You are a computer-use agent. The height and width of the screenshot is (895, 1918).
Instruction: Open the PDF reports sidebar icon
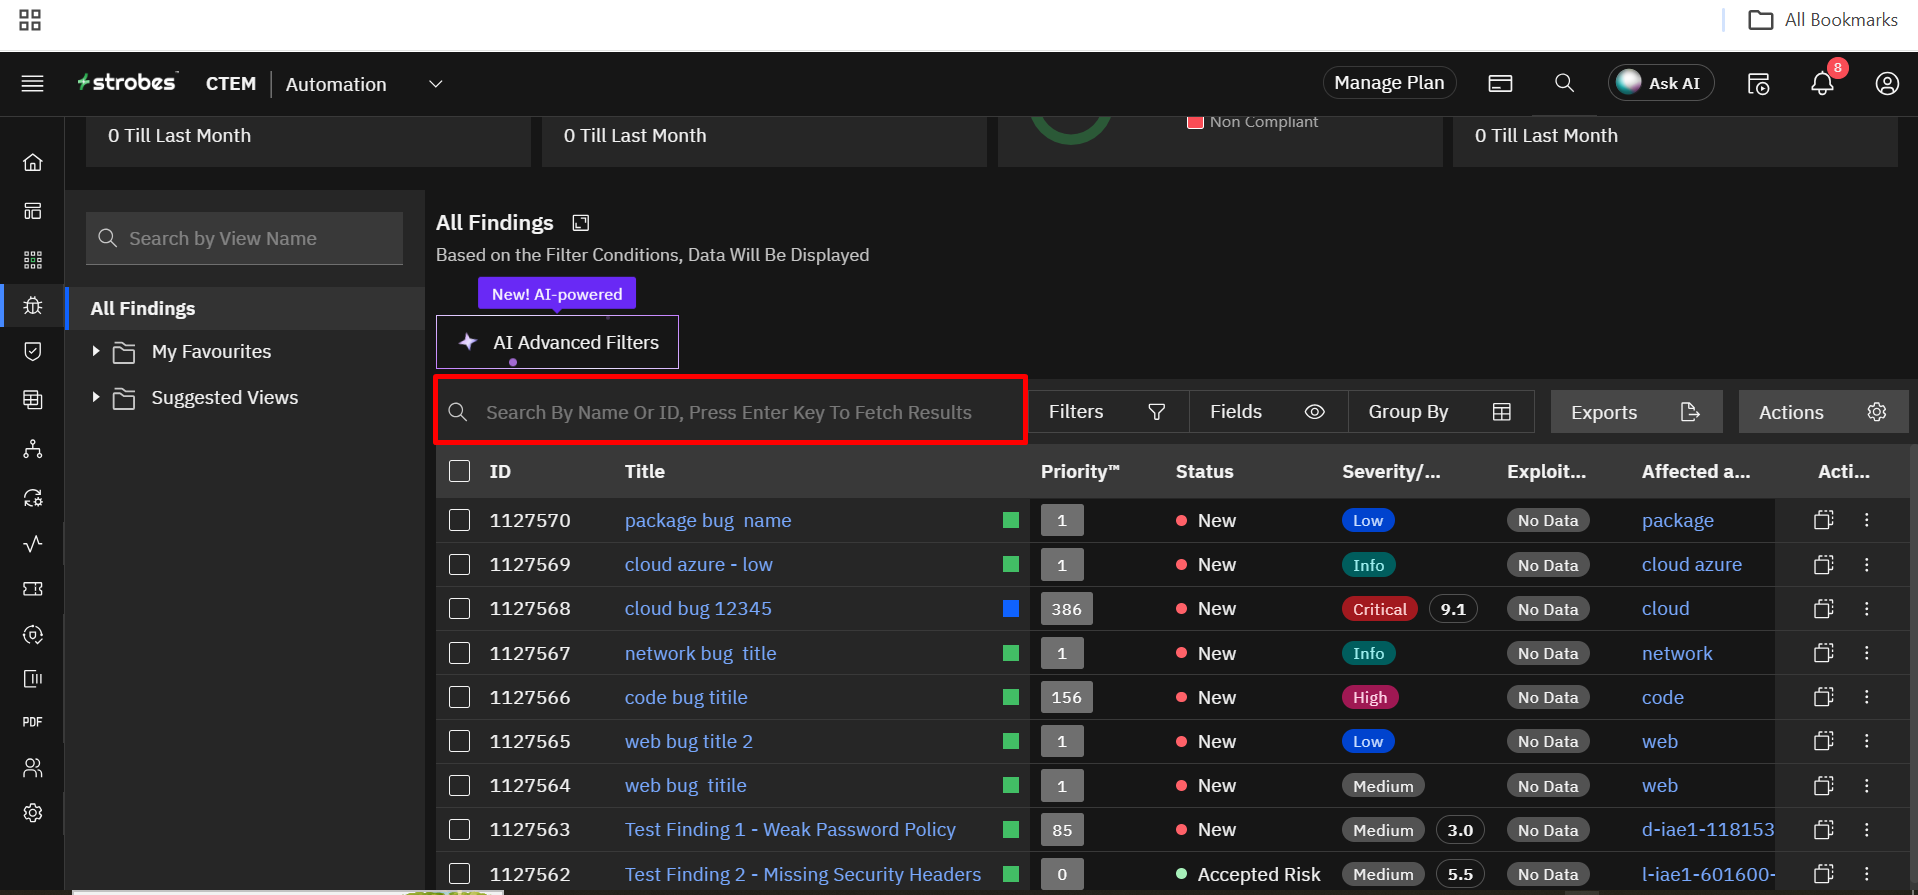pos(33,722)
